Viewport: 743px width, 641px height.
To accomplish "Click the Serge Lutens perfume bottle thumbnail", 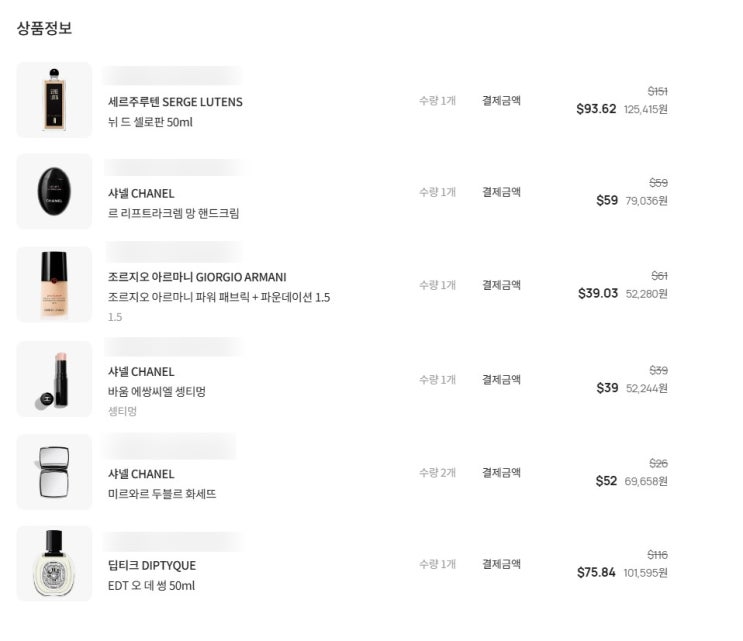I will [54, 100].
